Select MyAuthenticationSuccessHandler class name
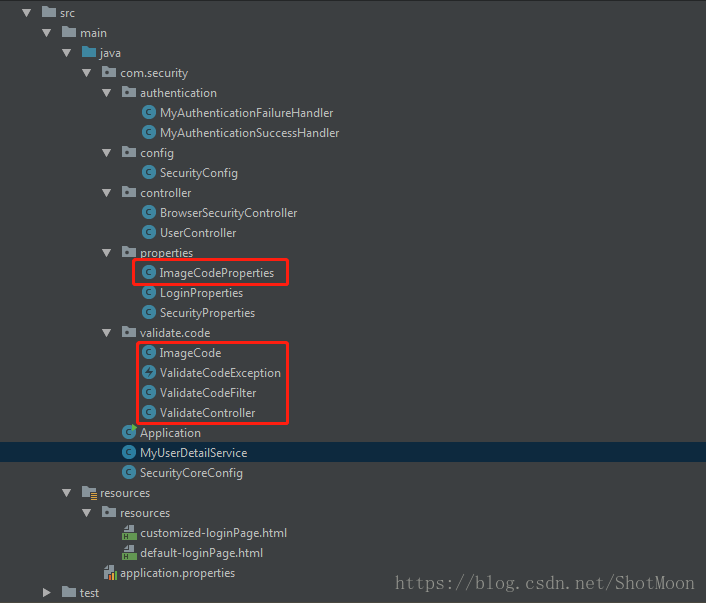This screenshot has height=603, width=706. (x=249, y=133)
